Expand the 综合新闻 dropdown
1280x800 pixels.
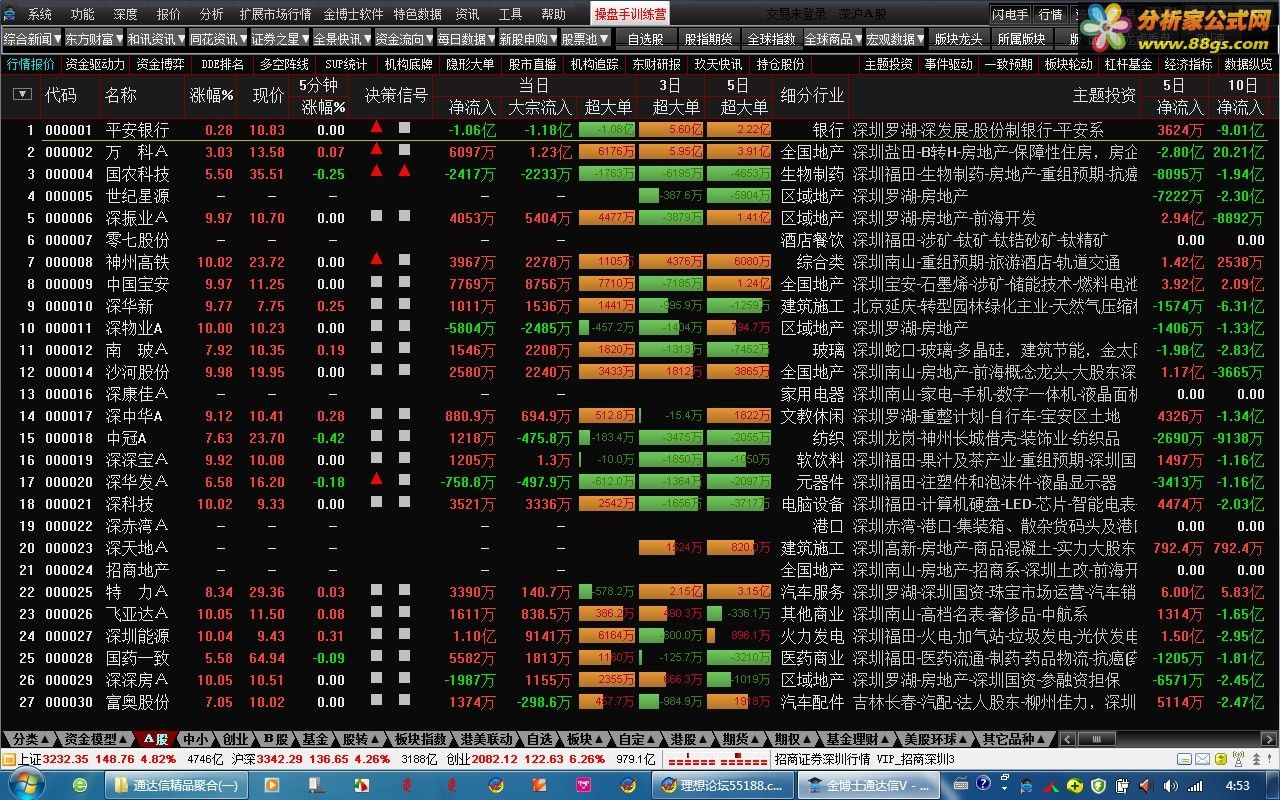31,39
